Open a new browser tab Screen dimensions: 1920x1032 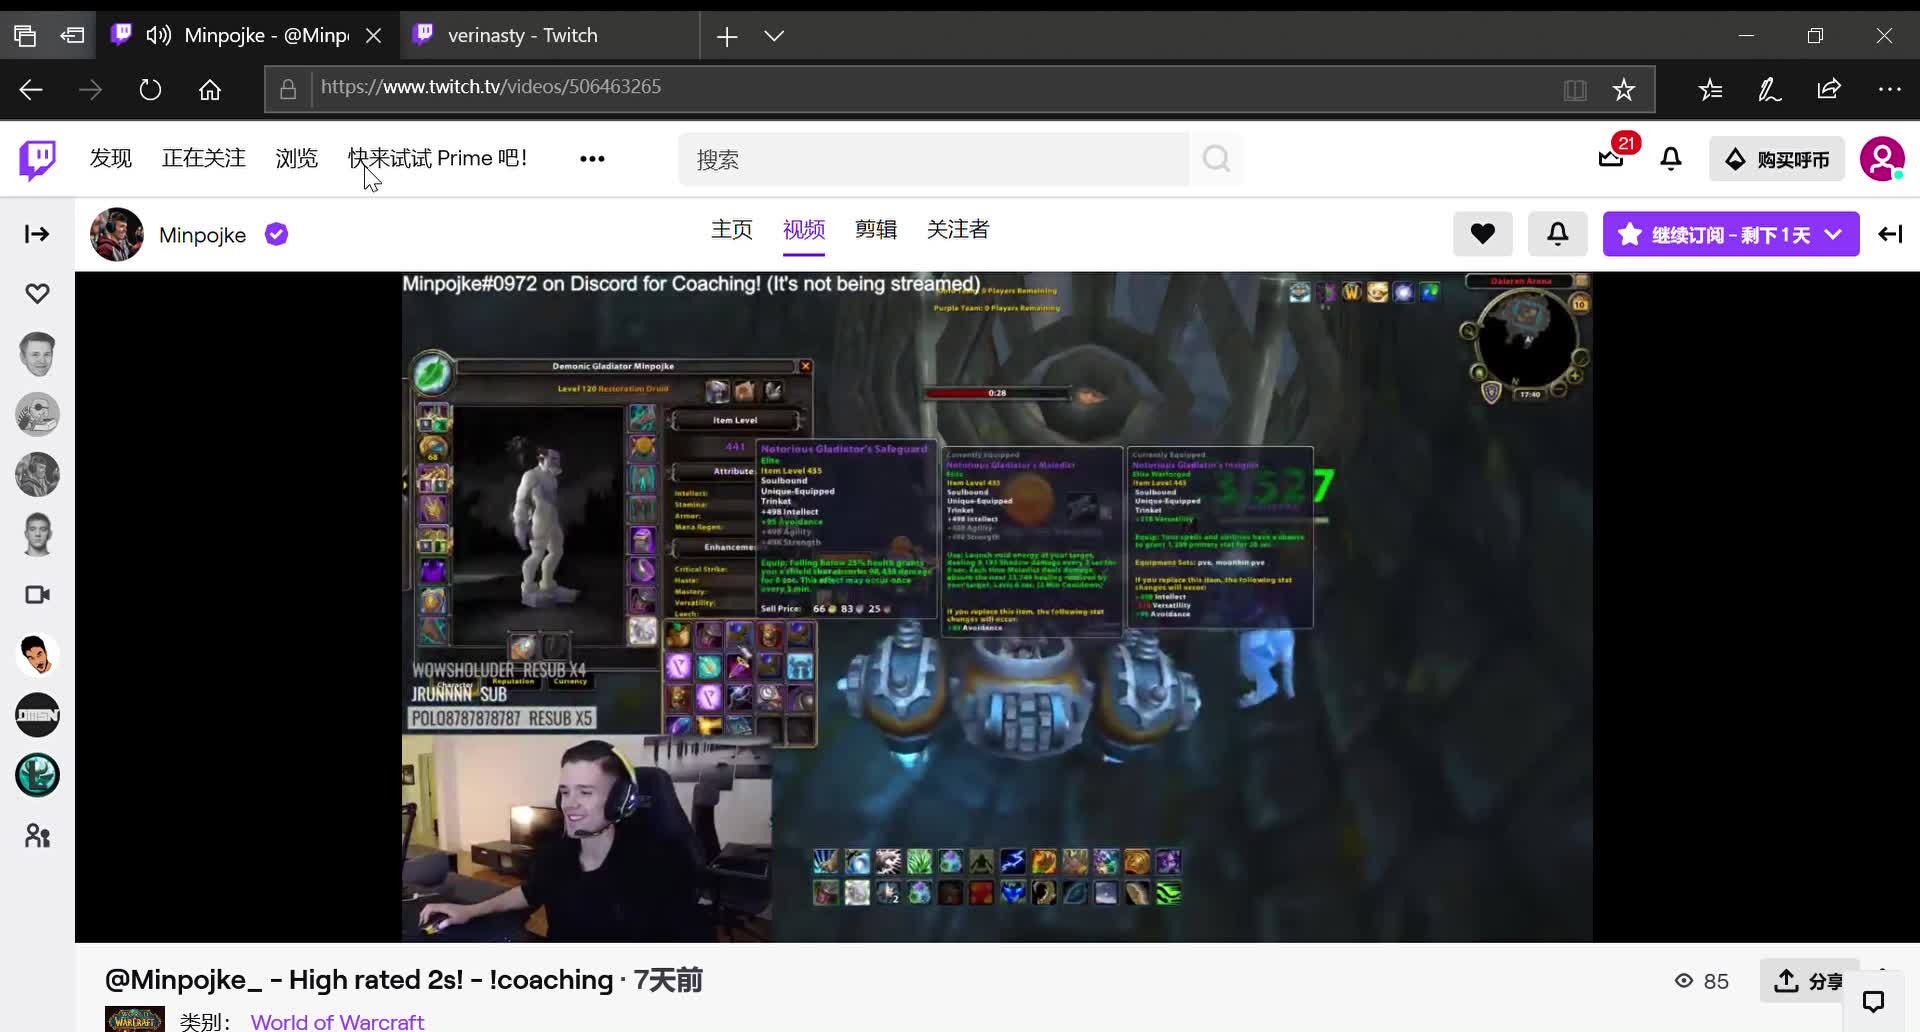click(x=727, y=36)
